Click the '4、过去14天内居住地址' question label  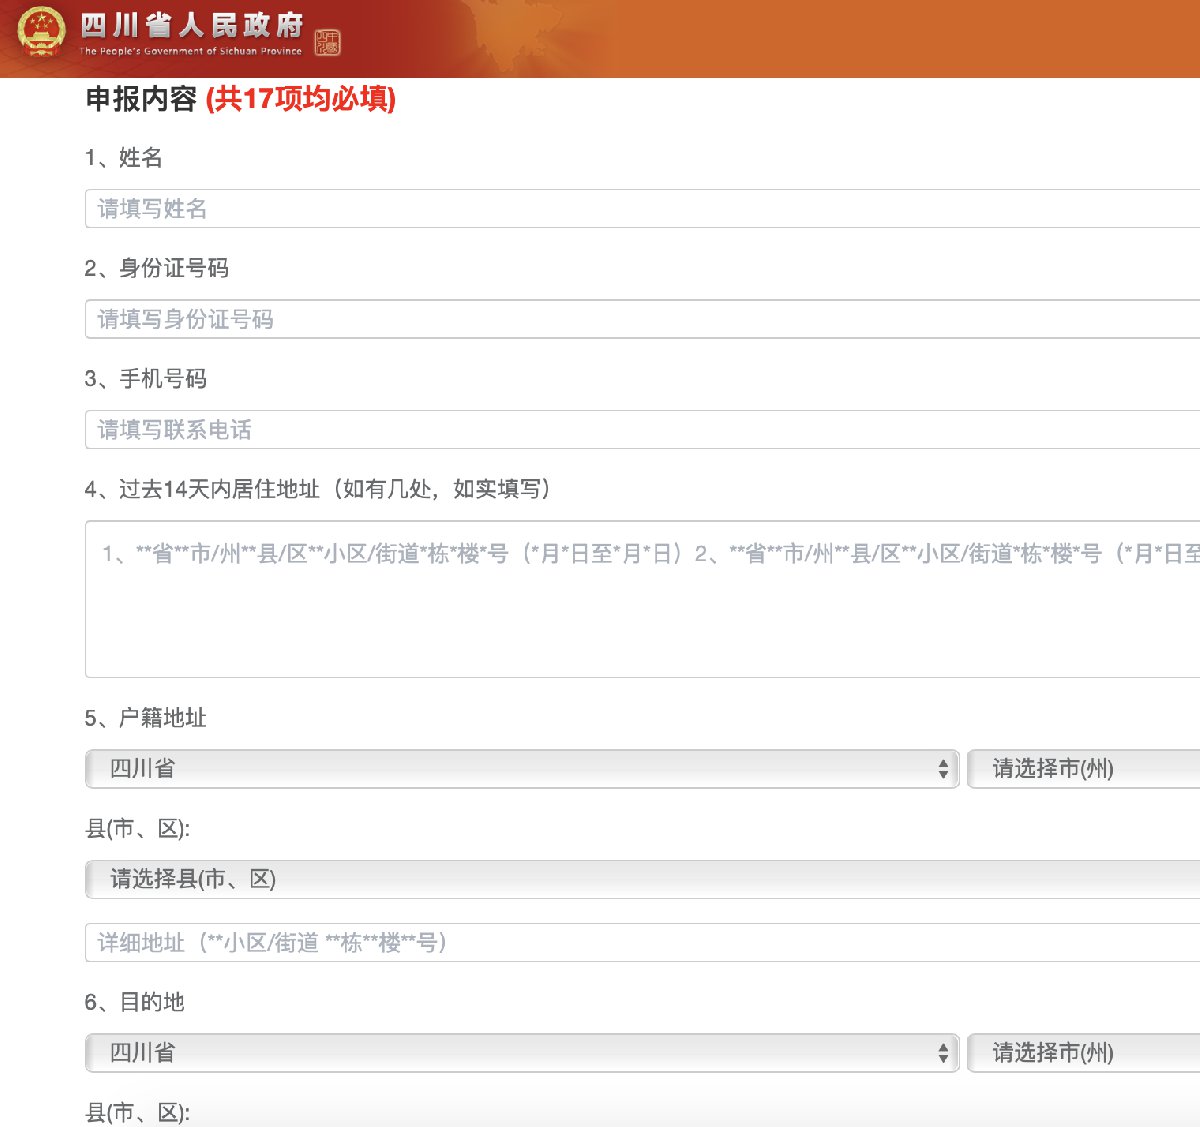[318, 489]
